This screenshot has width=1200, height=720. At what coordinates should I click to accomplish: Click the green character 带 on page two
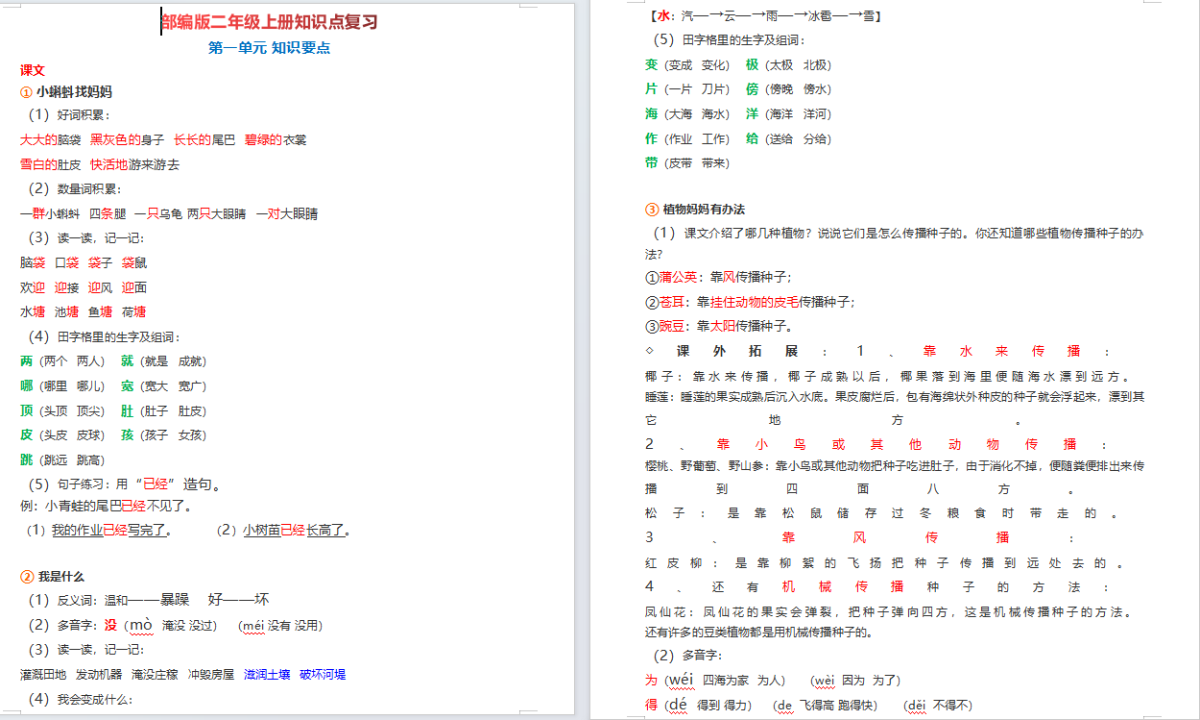pos(652,162)
